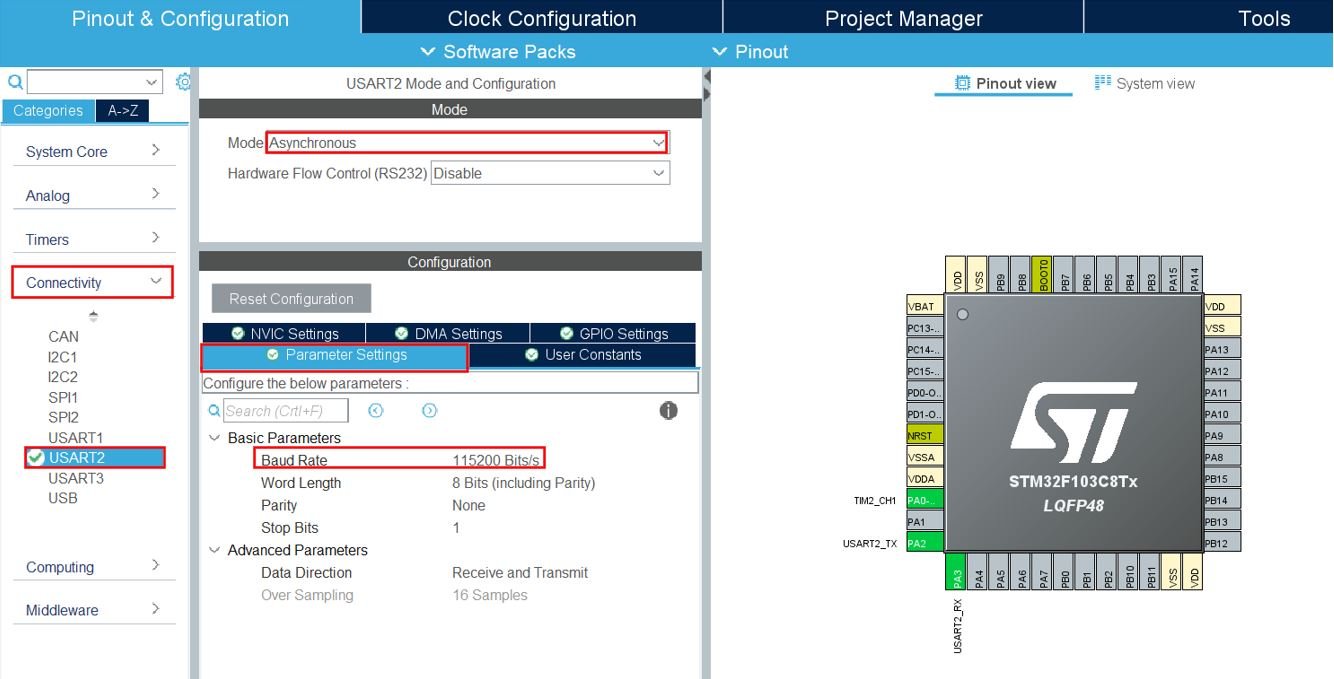
Task: Select the green PA2 pin on chip
Action: (925, 543)
